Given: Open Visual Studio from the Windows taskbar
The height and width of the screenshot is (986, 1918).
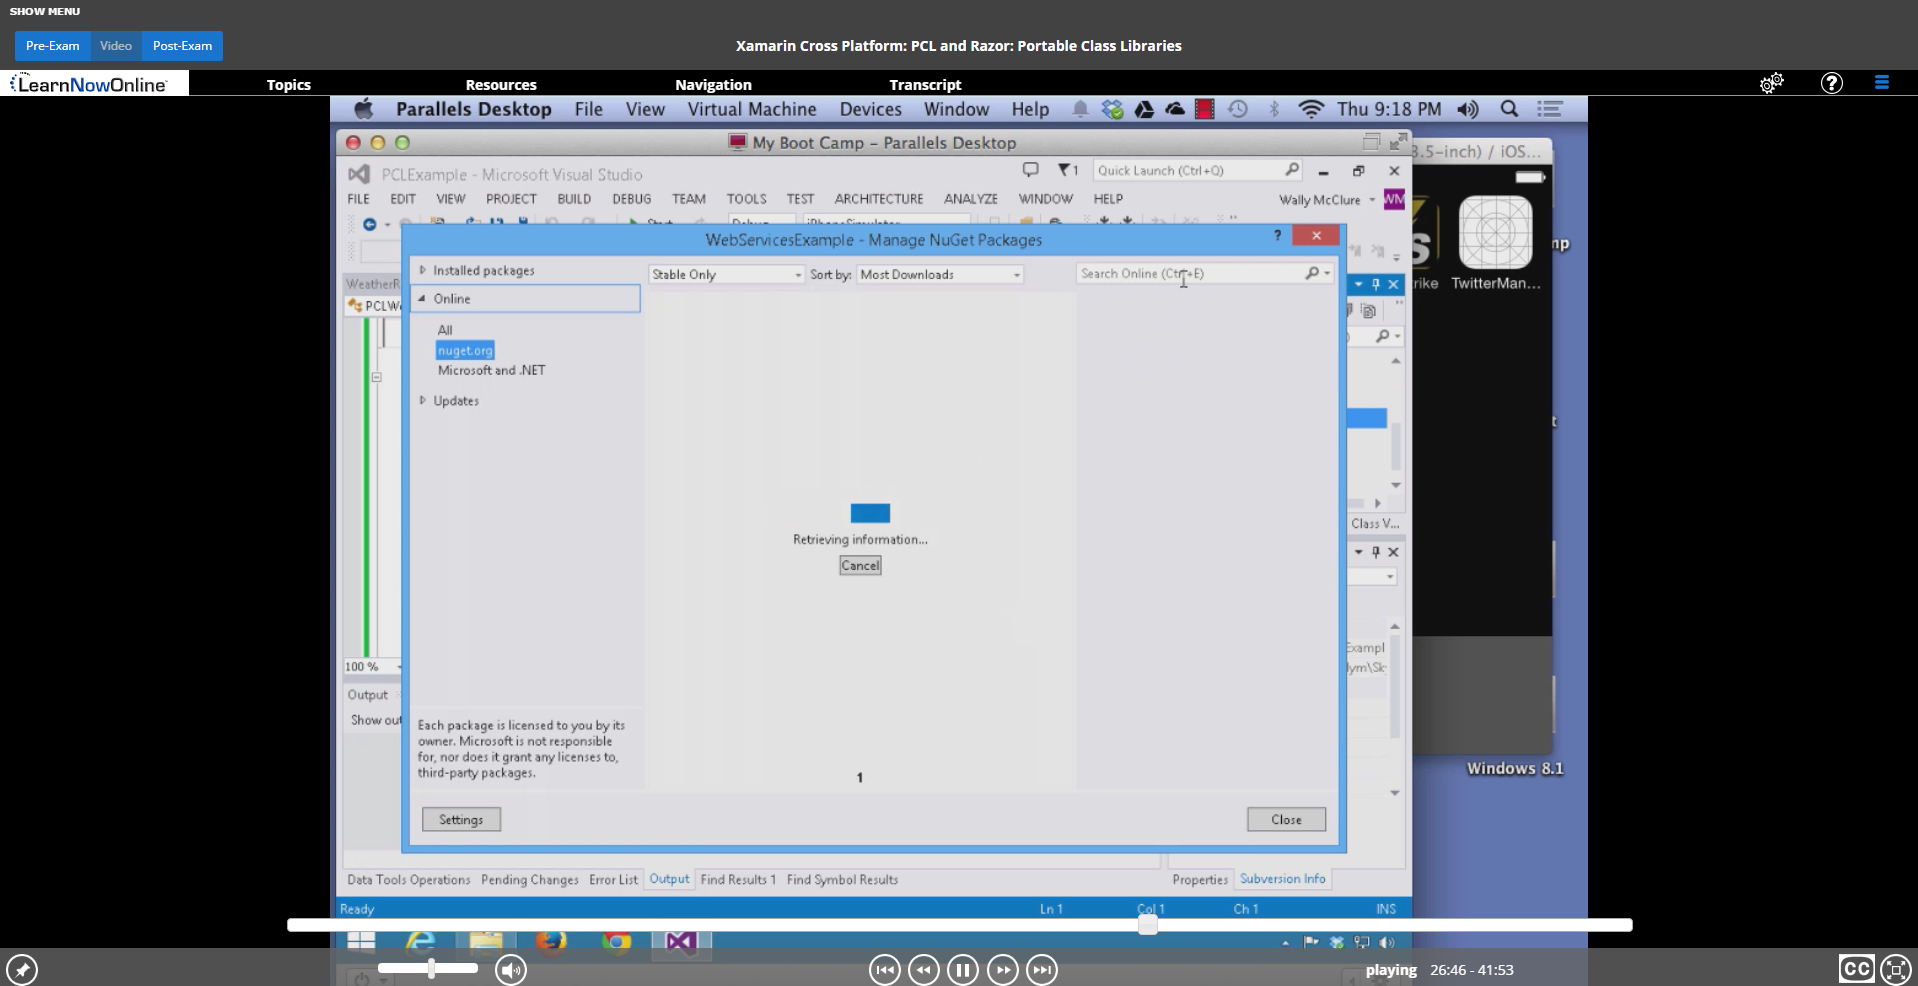Looking at the screenshot, I should tap(681, 941).
